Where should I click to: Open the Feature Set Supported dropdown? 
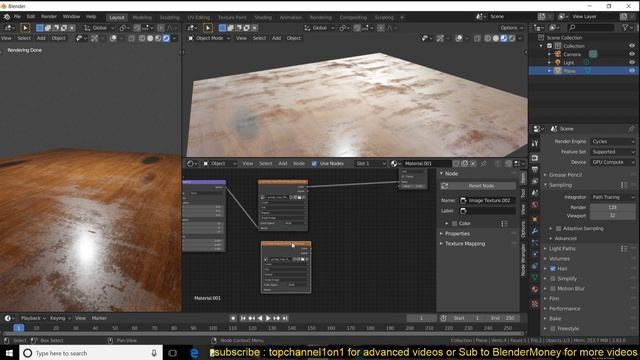[x=613, y=152]
